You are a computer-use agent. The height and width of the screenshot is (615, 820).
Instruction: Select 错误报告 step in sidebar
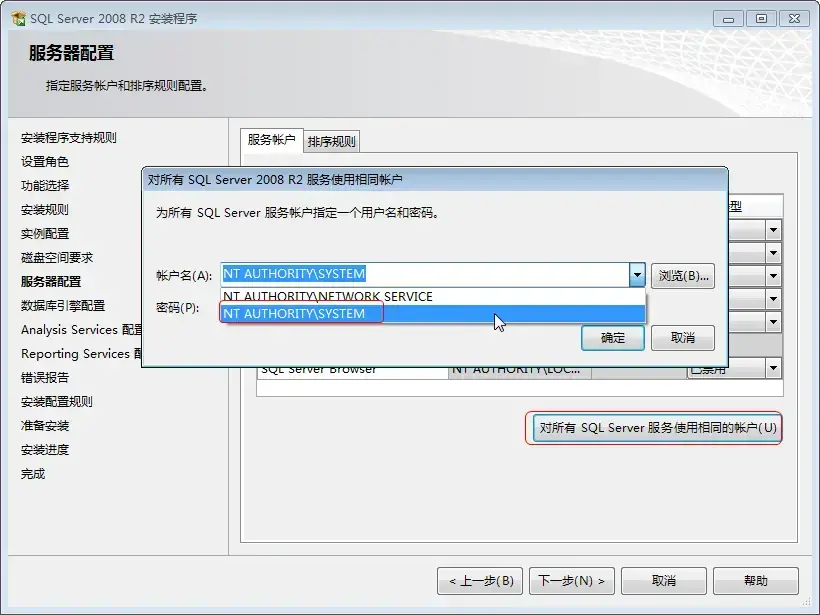click(45, 378)
